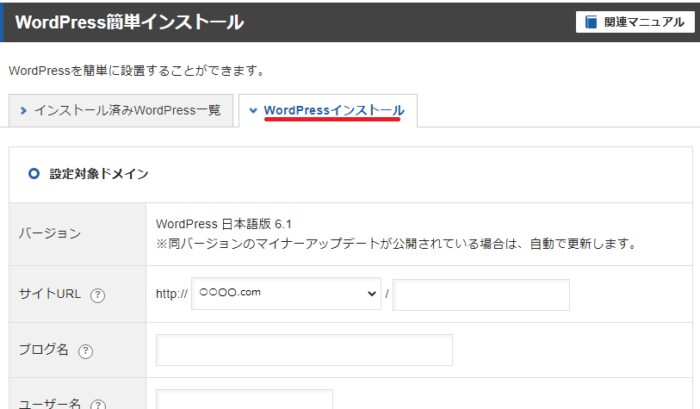
Task: Select the WordPressインストール tab
Action: 328,110
